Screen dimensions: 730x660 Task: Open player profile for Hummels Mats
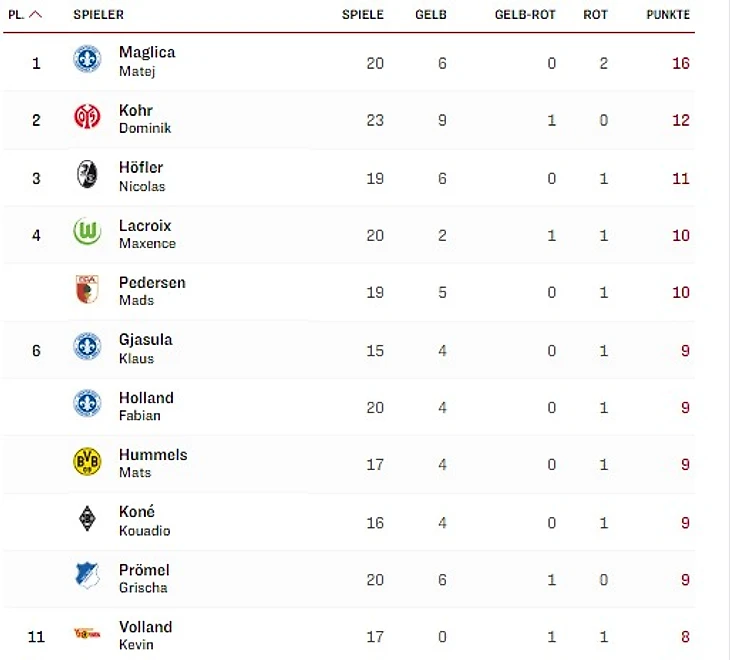pos(152,462)
